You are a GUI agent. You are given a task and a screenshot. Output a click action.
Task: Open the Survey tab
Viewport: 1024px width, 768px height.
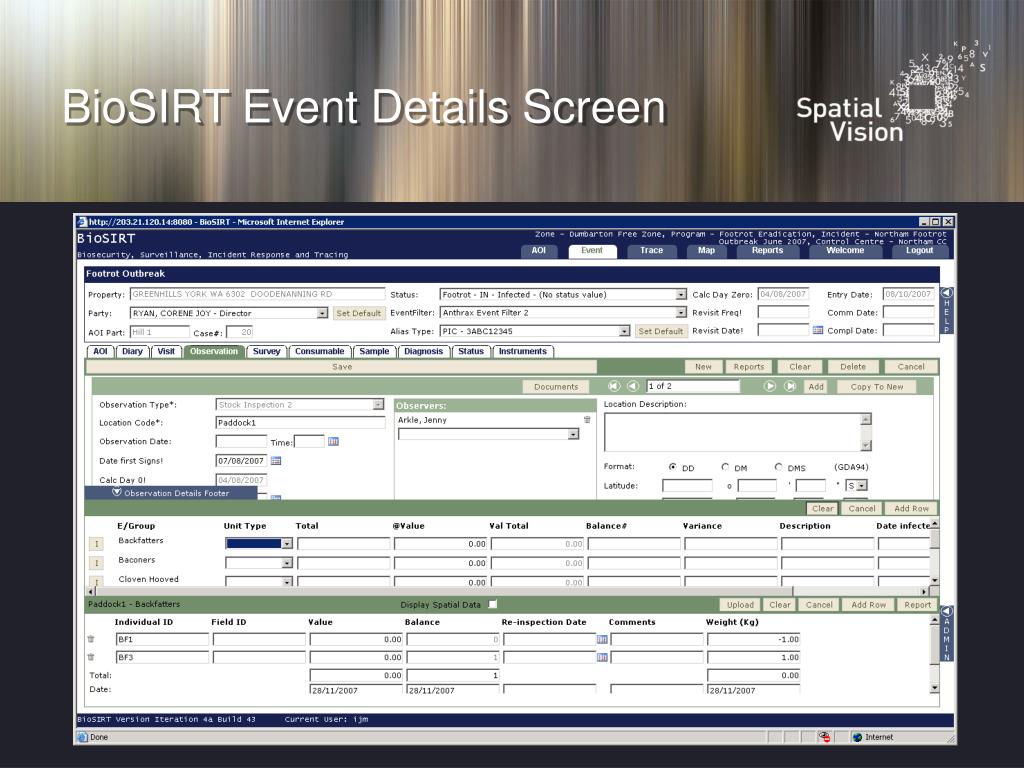click(x=266, y=351)
